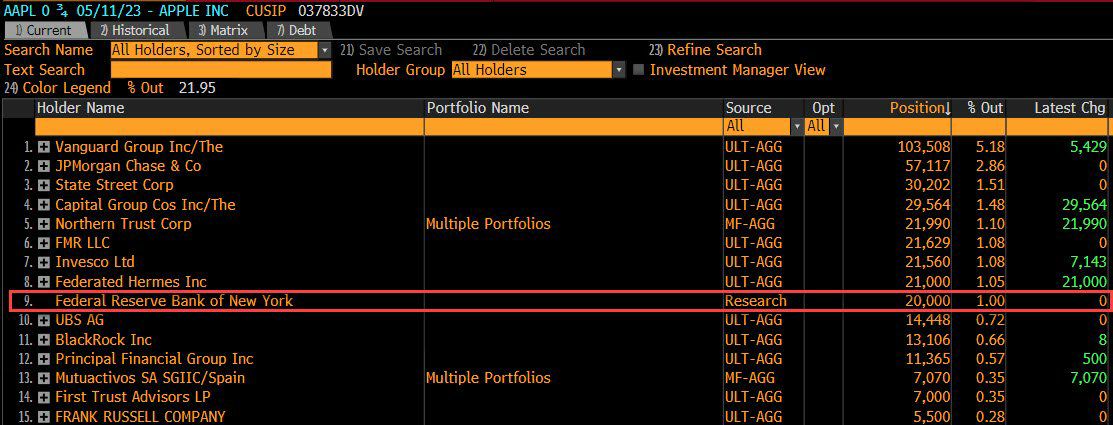Click Opt column header

[823, 108]
